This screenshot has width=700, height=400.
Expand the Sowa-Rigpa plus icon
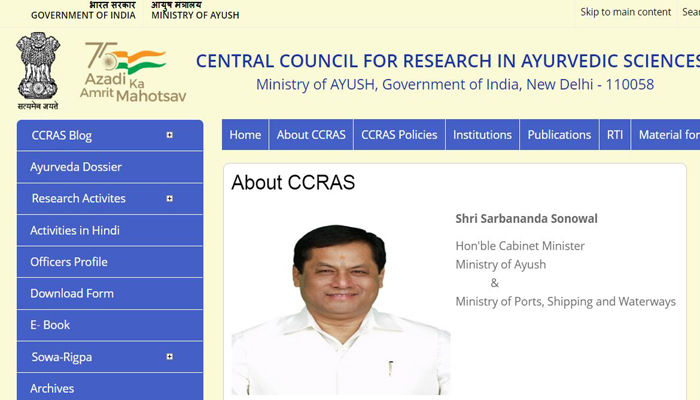(170, 357)
